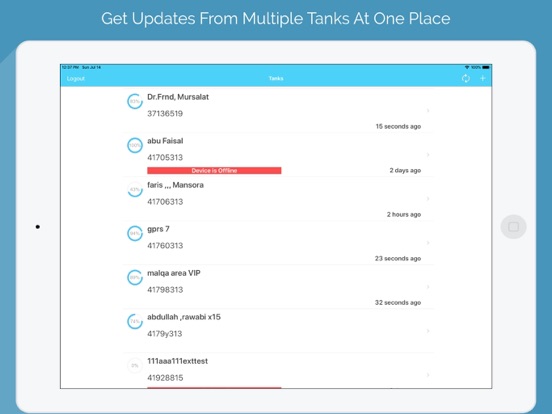Select the tank name Dr.Frnd, Mursalat
The width and height of the screenshot is (552, 414).
pos(178,97)
